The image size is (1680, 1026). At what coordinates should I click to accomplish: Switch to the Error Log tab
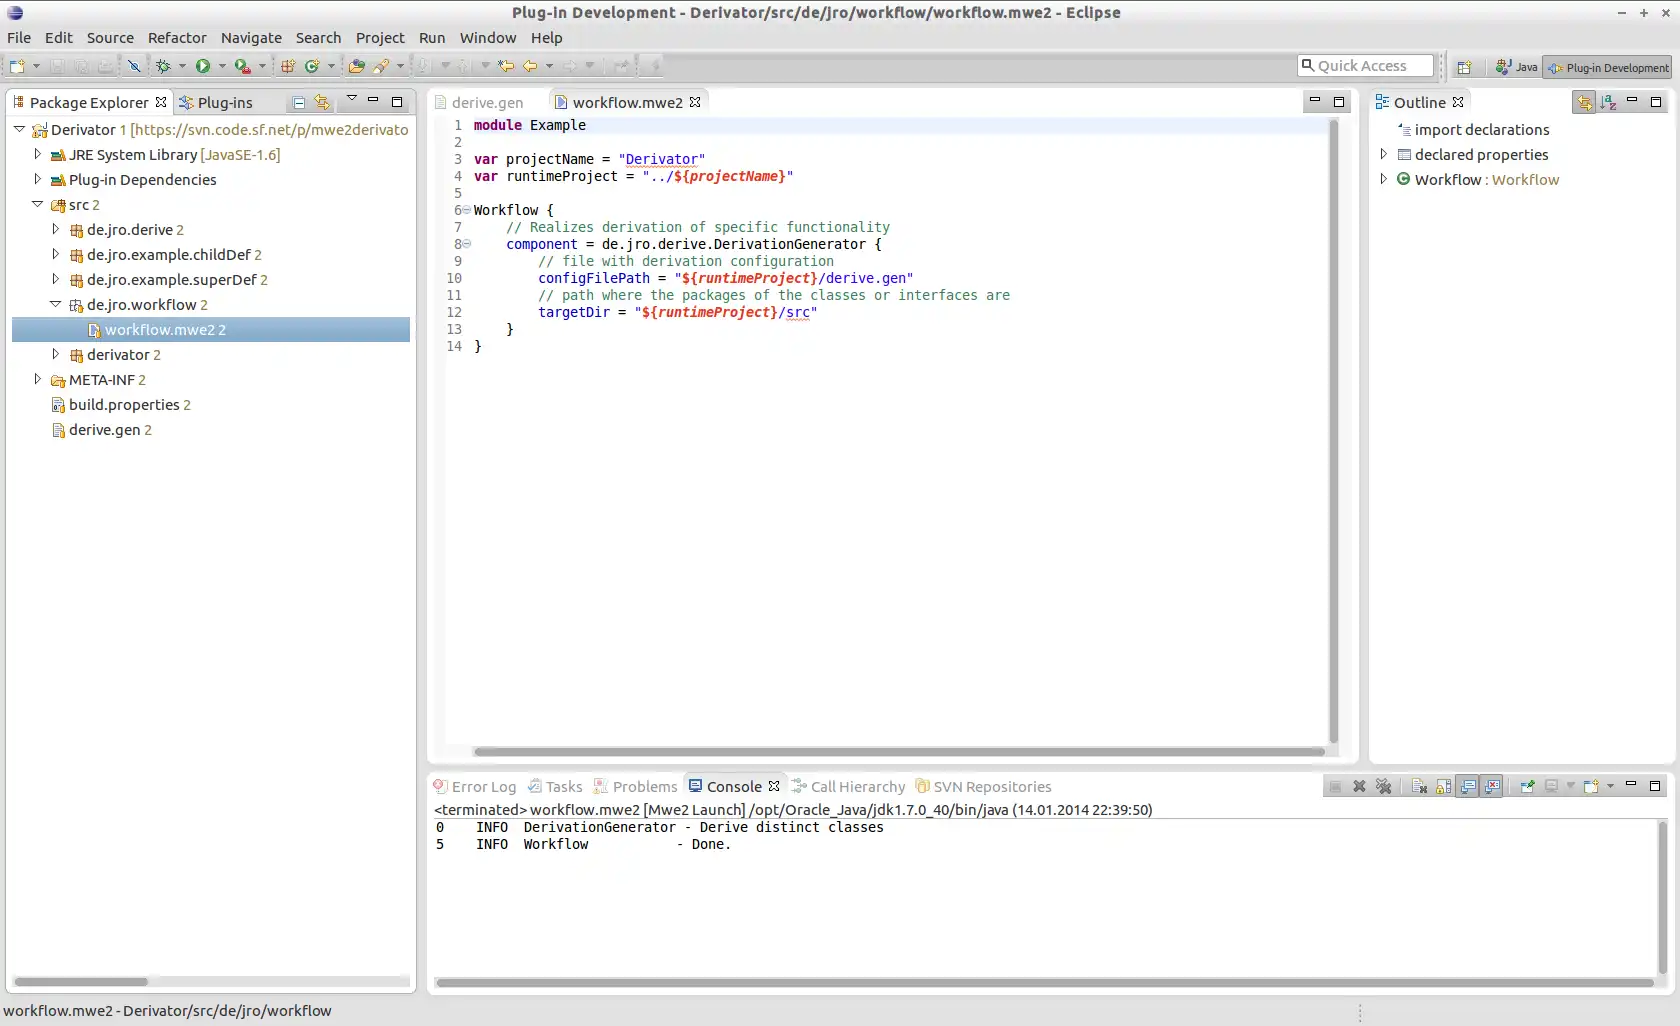click(475, 787)
